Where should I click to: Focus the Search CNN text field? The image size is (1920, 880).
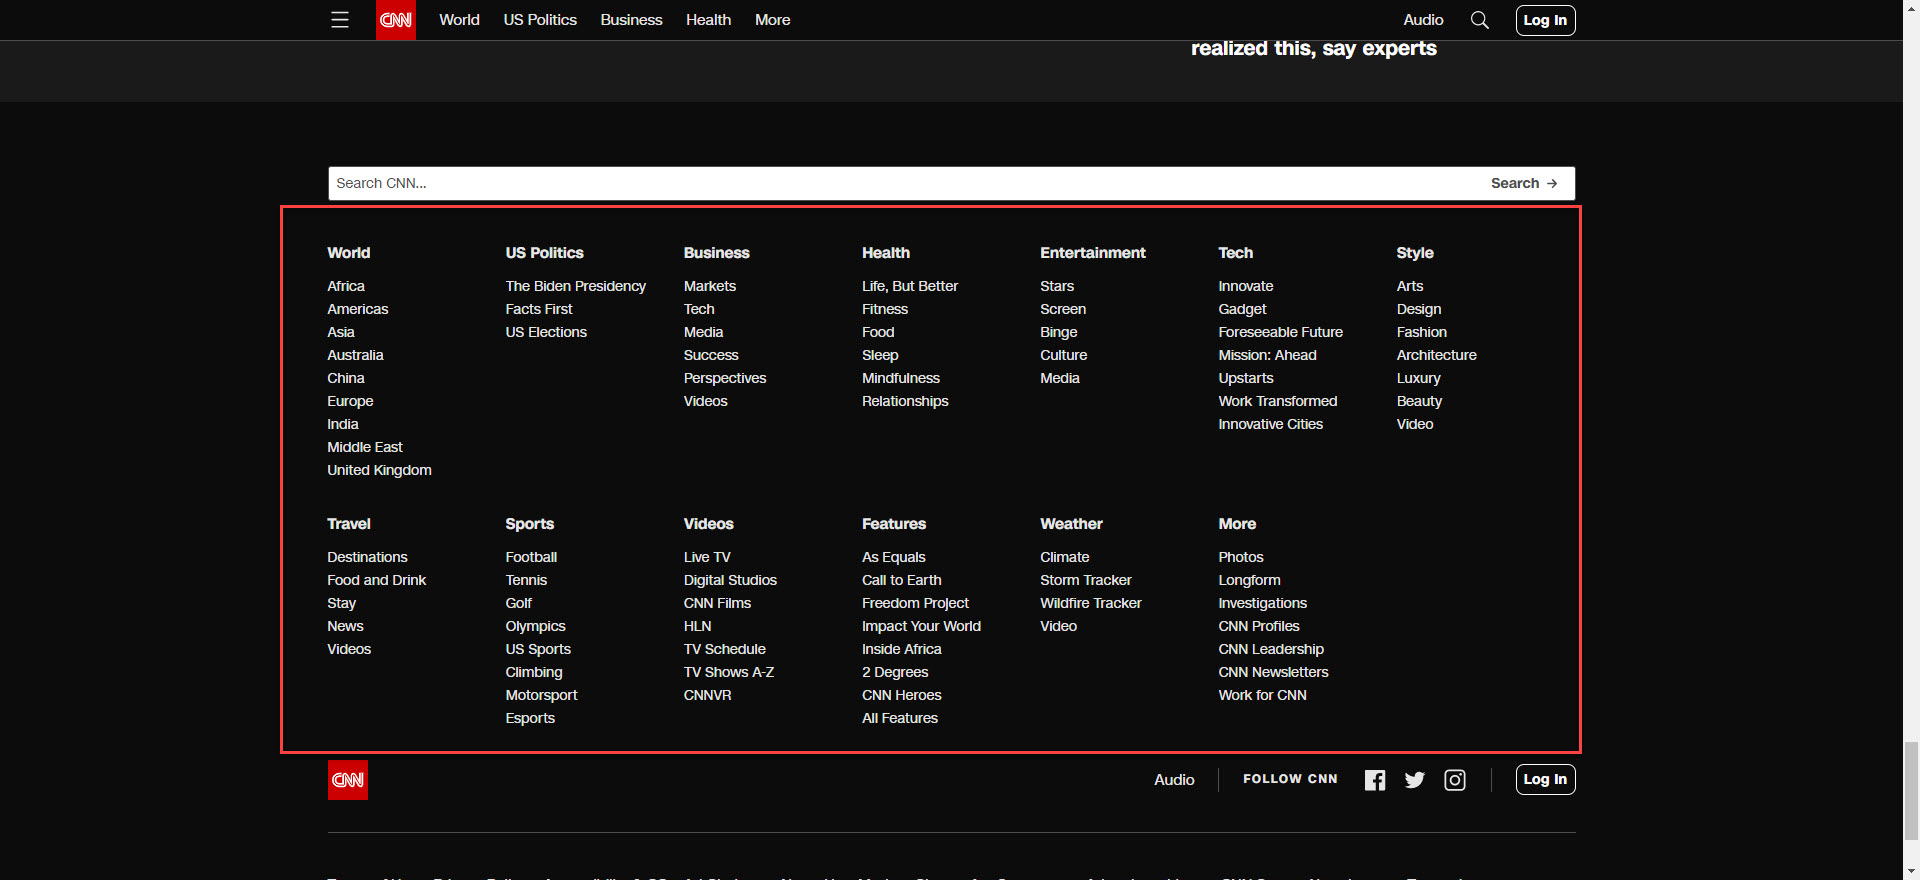pyautogui.click(x=900, y=183)
